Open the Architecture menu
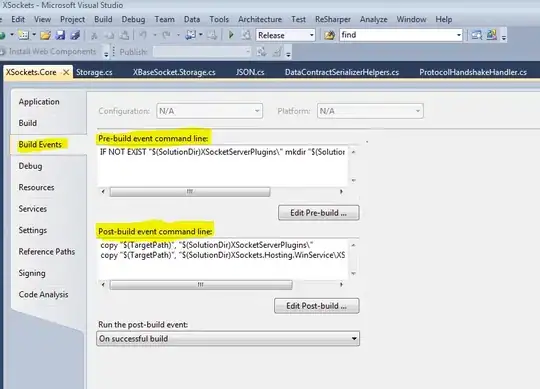 click(x=260, y=19)
